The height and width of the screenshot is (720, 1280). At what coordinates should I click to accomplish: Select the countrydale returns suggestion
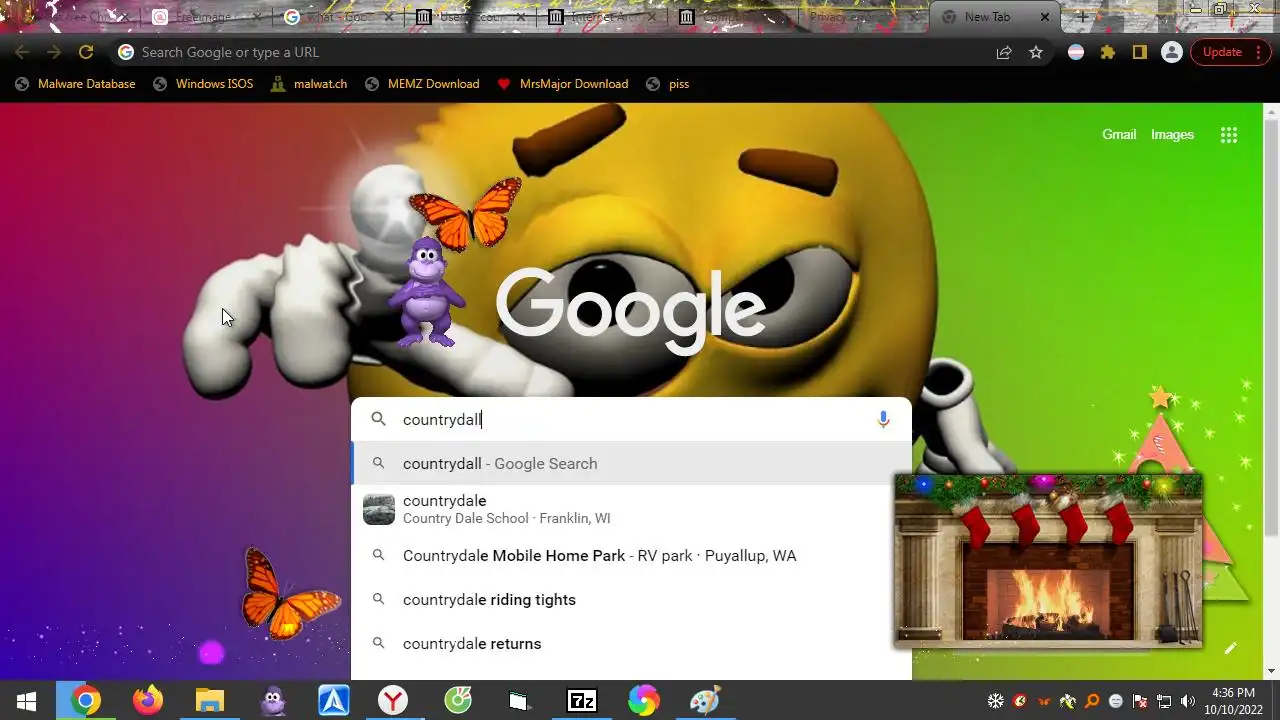coord(631,644)
